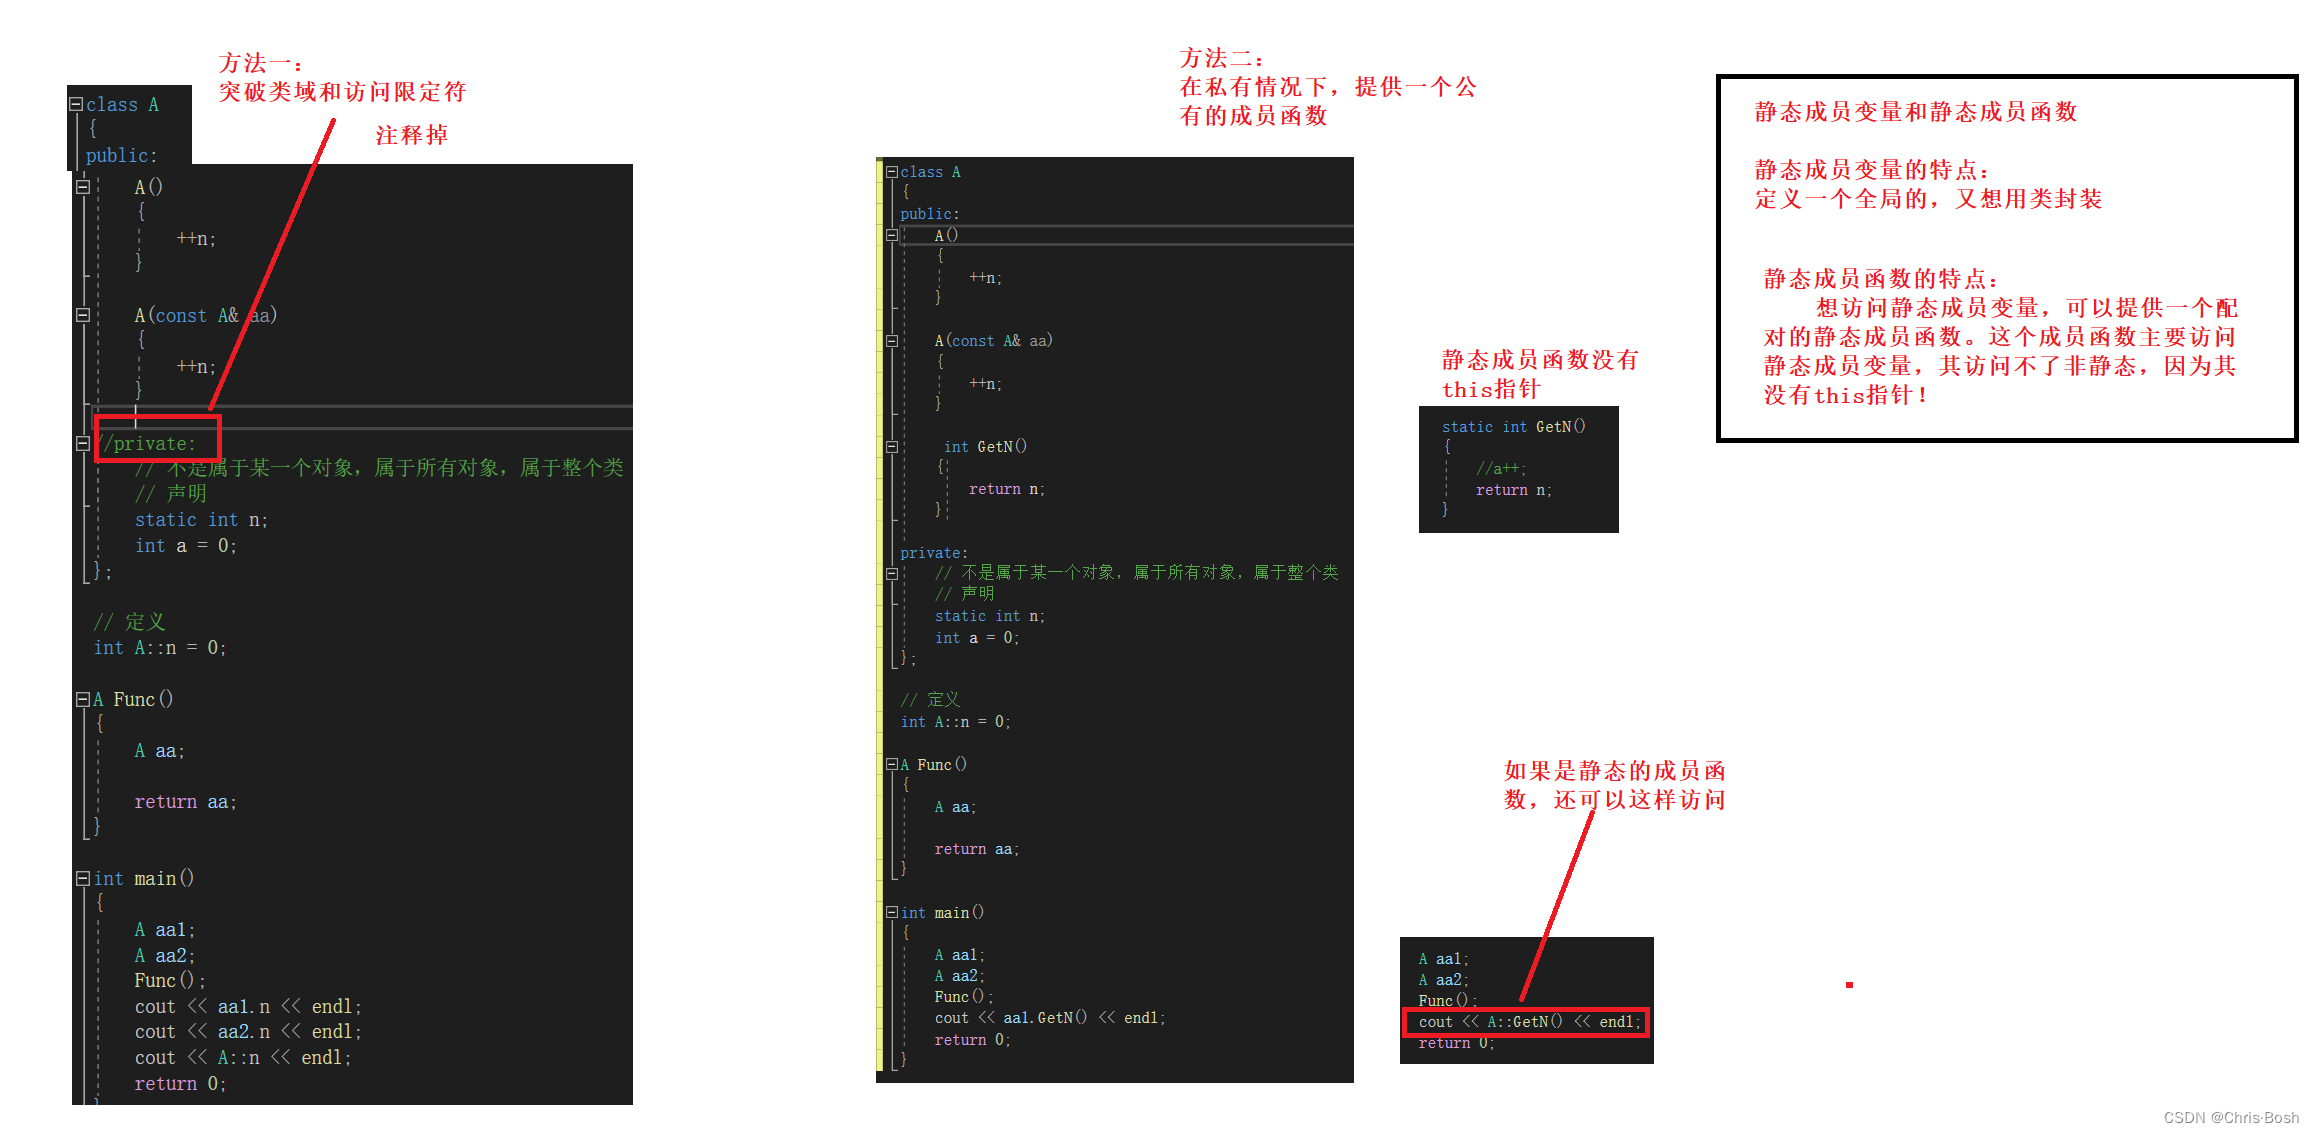Click the commented '//private:' line
Viewport: 2314px width, 1133px height.
tap(147, 443)
